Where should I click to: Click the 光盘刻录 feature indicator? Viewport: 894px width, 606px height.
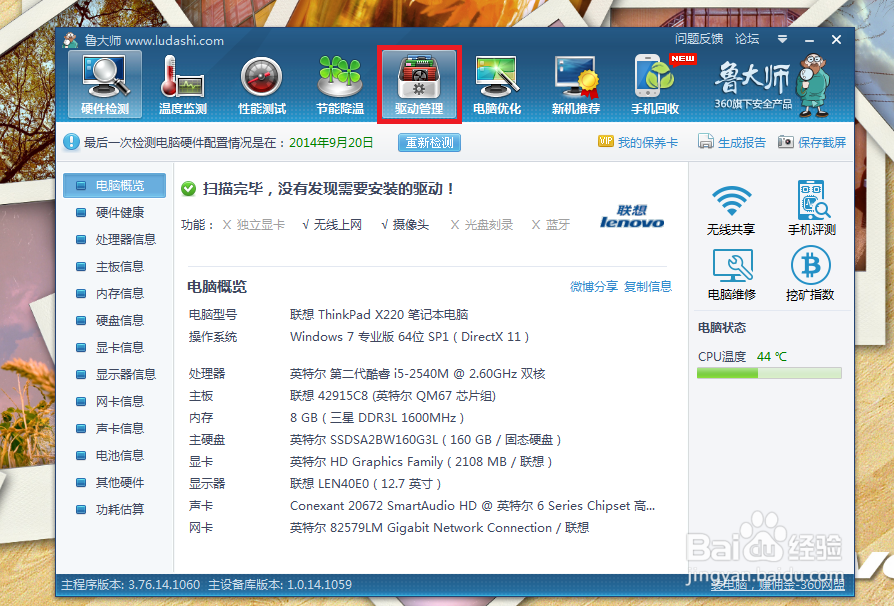482,225
